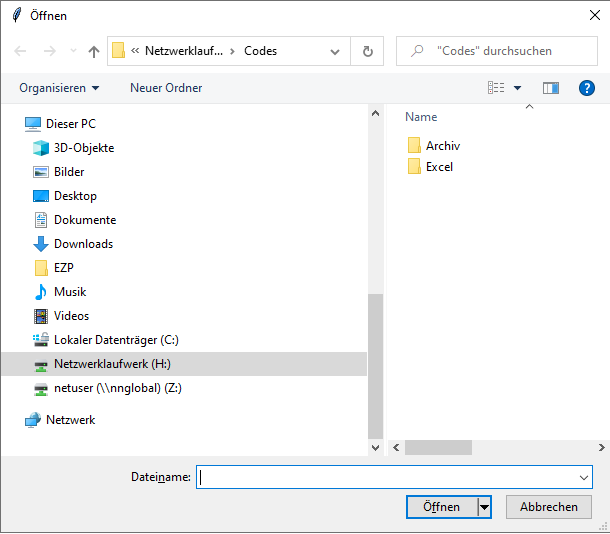Create a new folder with Neuer Ordner

[166, 88]
